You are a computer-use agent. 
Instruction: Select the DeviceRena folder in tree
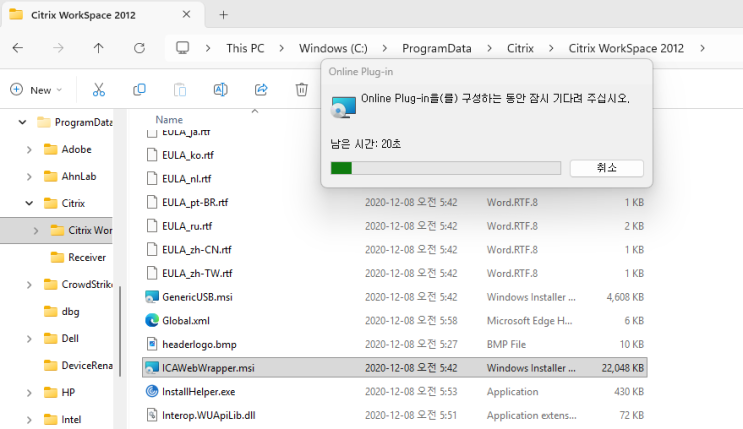[78, 365]
